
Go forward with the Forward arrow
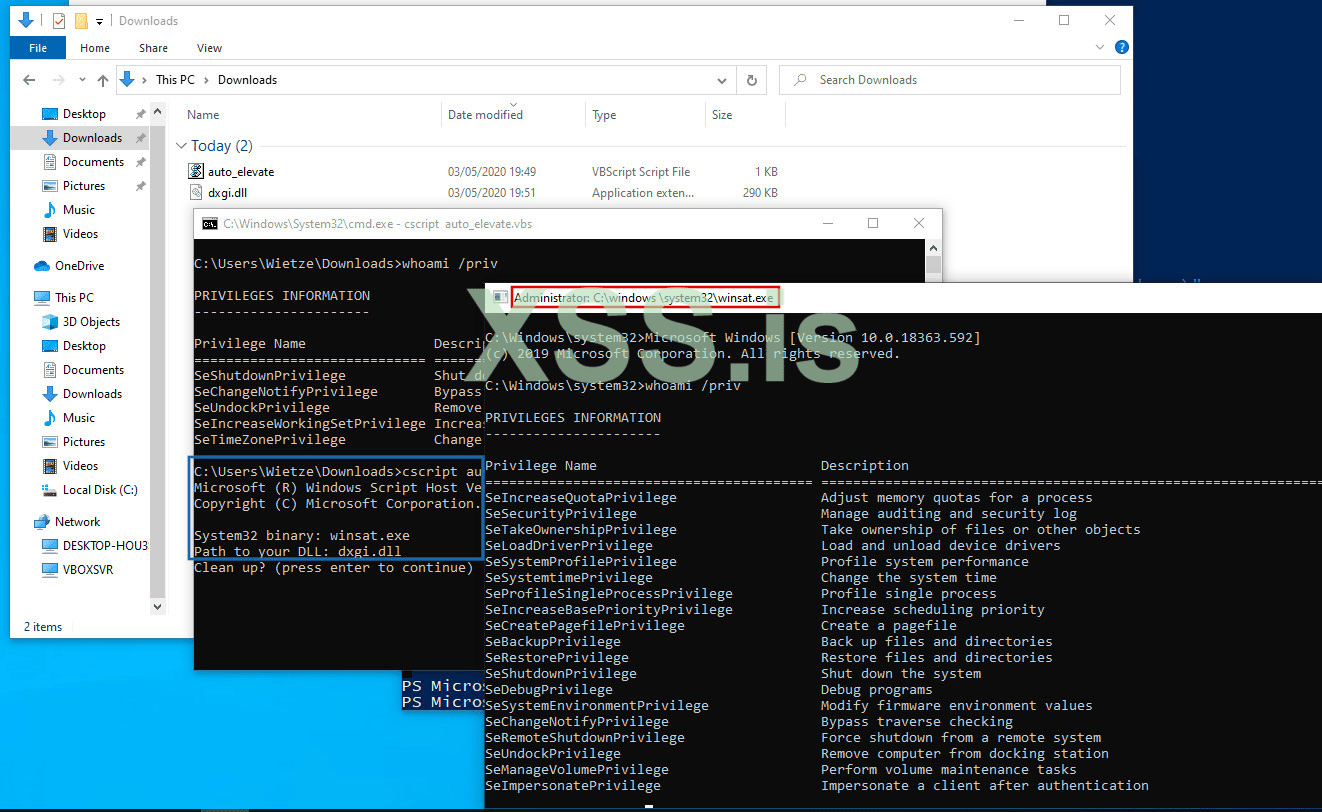point(59,80)
